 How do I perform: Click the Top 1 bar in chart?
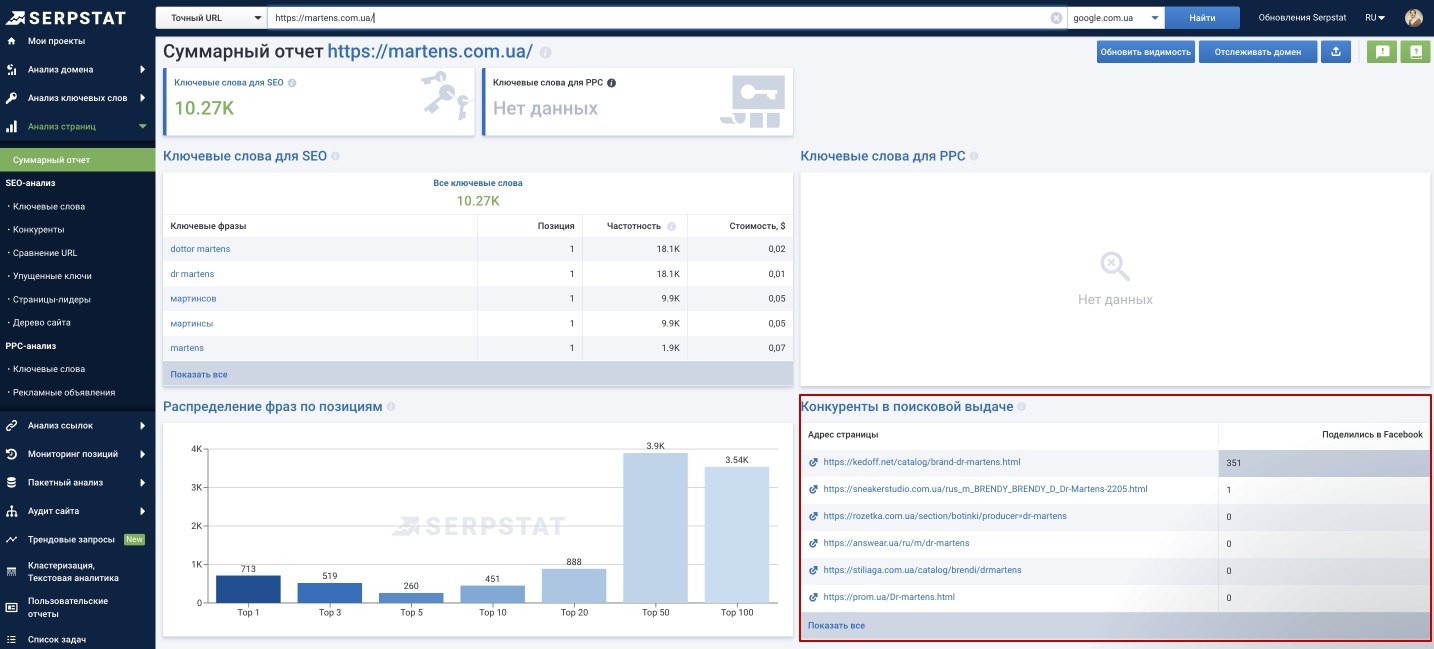coord(249,589)
